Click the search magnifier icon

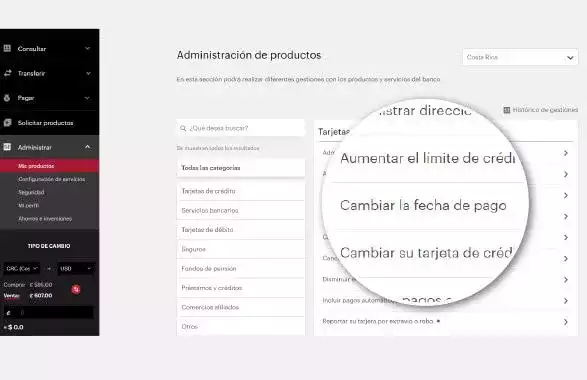pyautogui.click(x=183, y=128)
